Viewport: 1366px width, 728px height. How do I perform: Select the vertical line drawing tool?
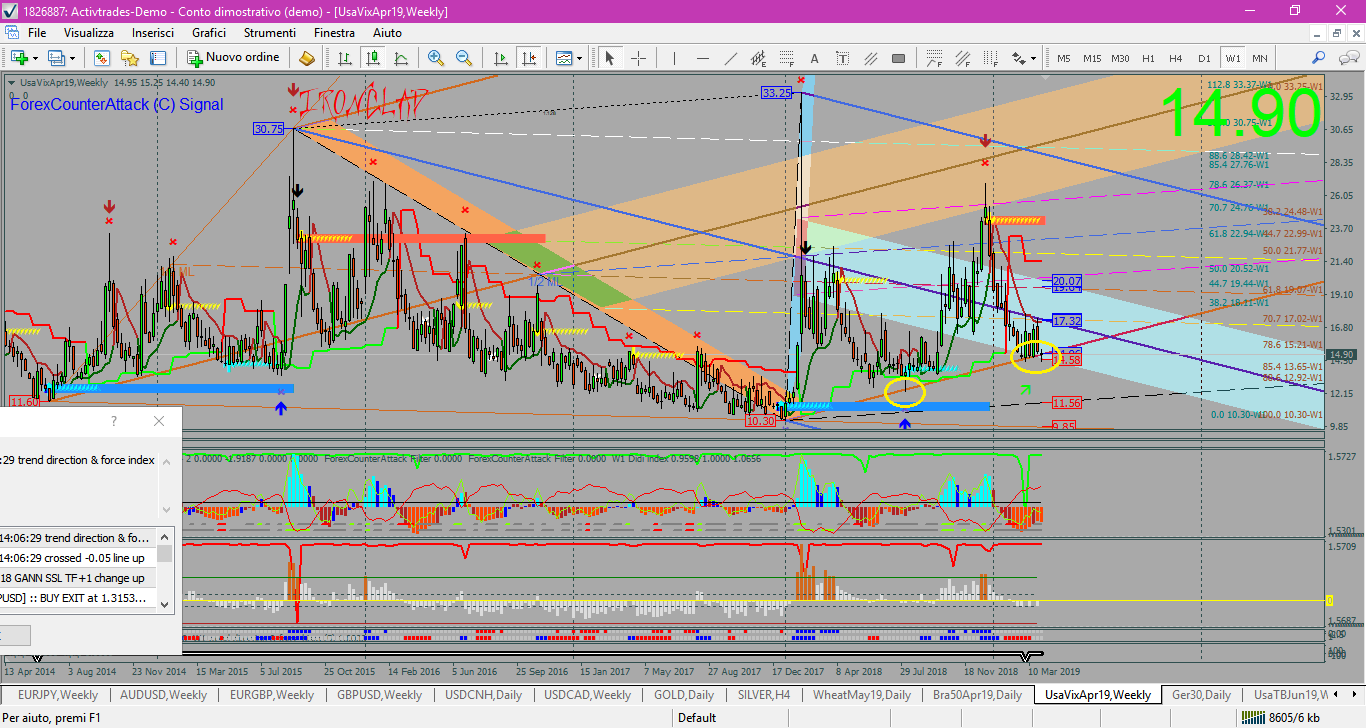click(x=675, y=58)
